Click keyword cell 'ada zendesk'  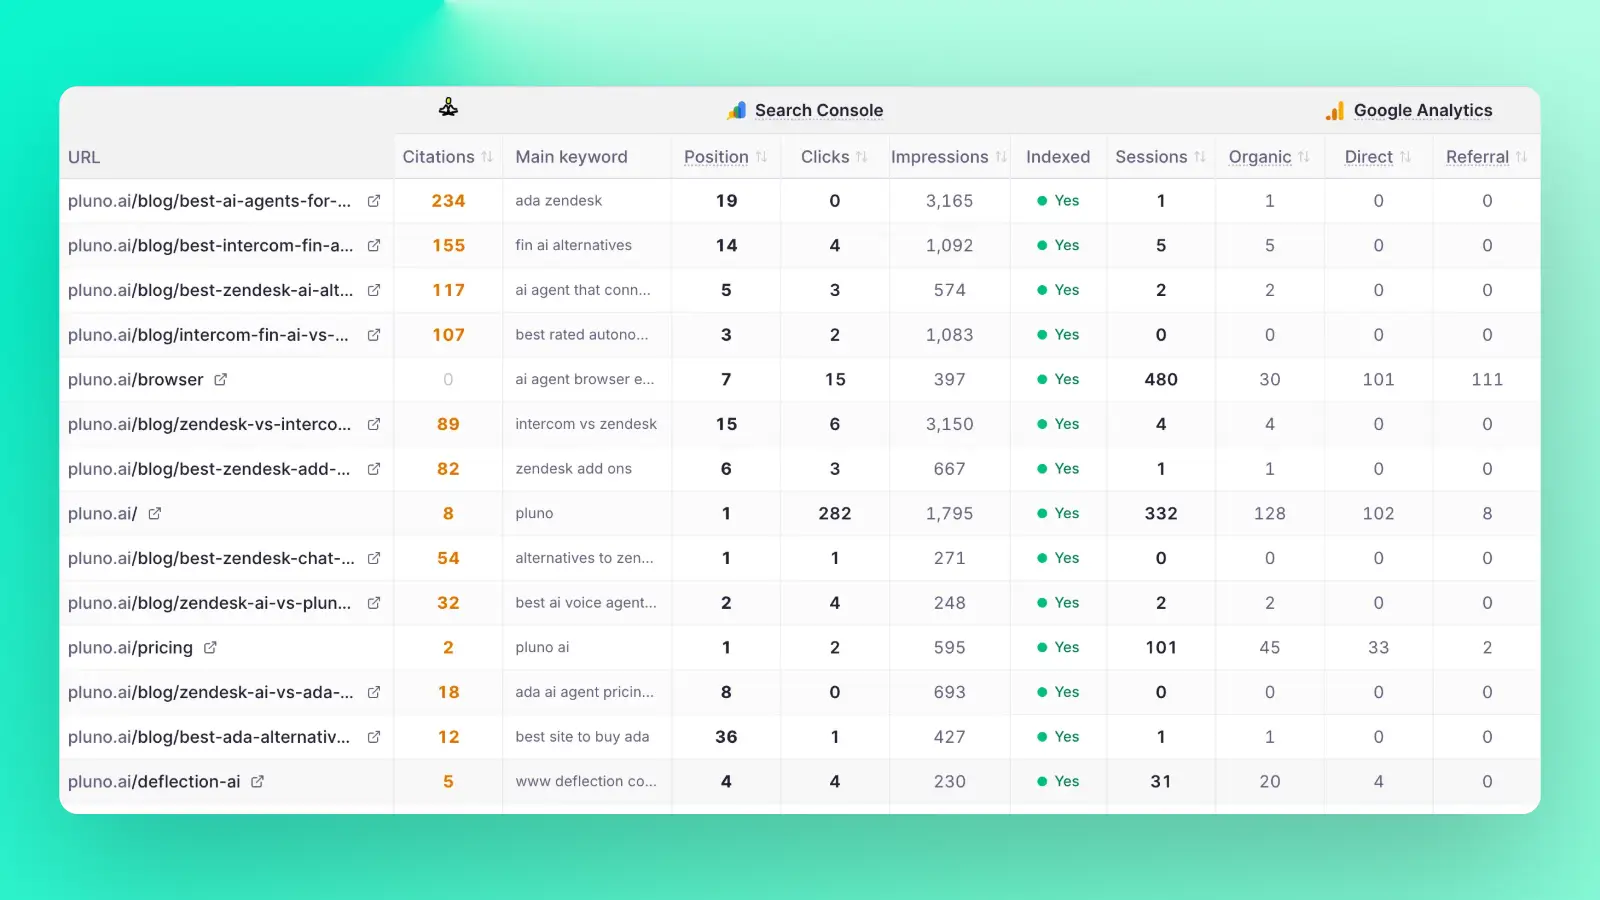coord(559,201)
